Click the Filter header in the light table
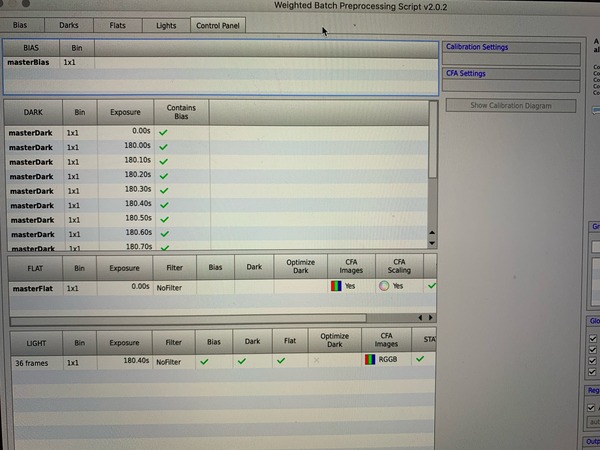The height and width of the screenshot is (450, 600). click(x=174, y=342)
